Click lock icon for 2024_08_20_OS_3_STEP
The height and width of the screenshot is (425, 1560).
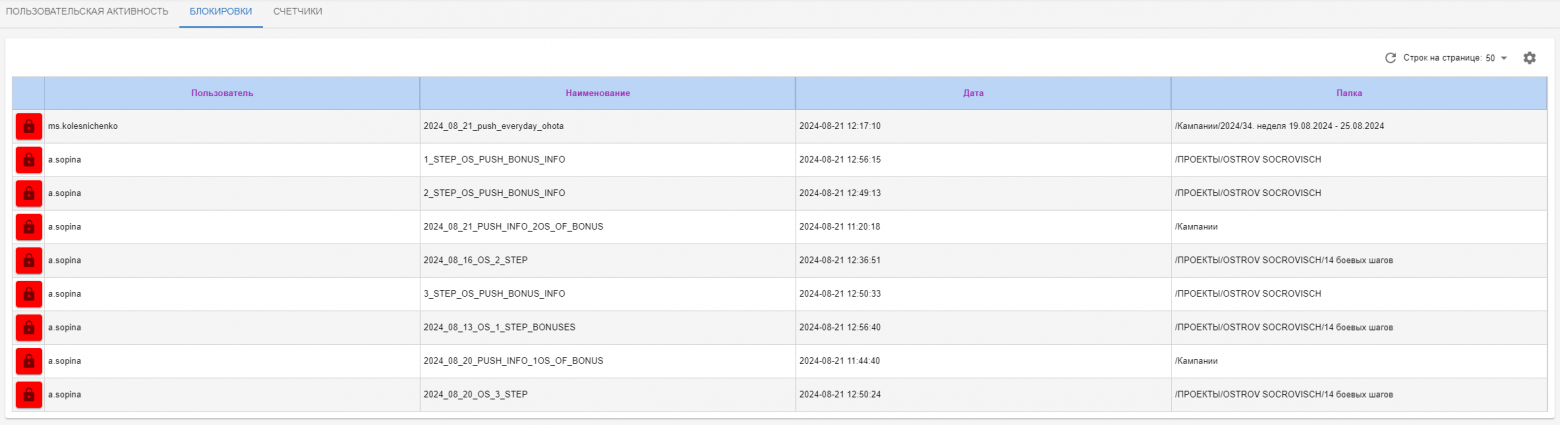tap(28, 395)
